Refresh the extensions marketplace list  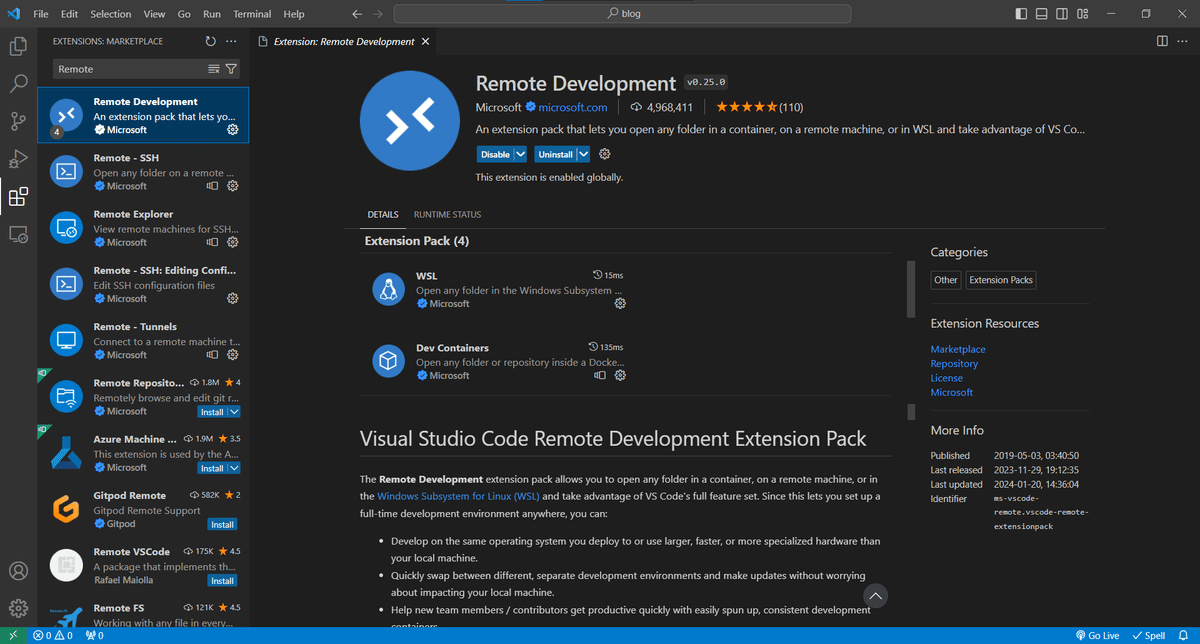tap(210, 42)
